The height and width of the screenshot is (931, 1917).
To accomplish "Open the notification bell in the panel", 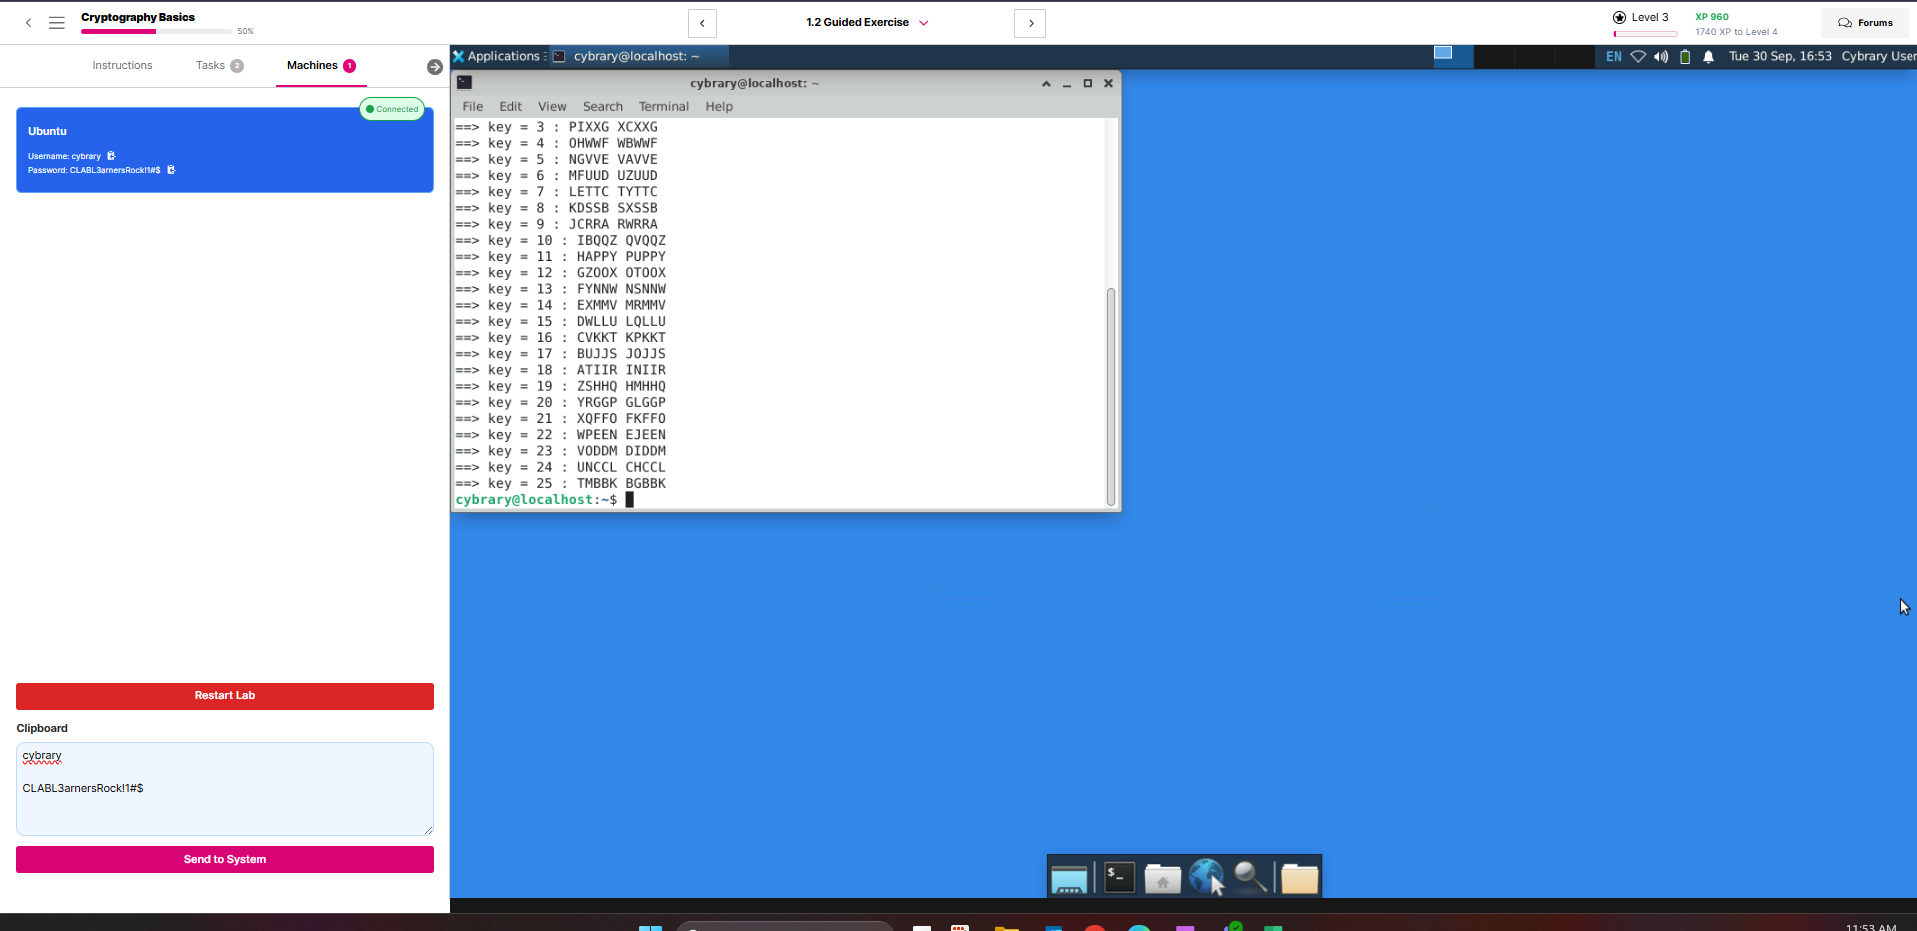I will click(x=1708, y=57).
